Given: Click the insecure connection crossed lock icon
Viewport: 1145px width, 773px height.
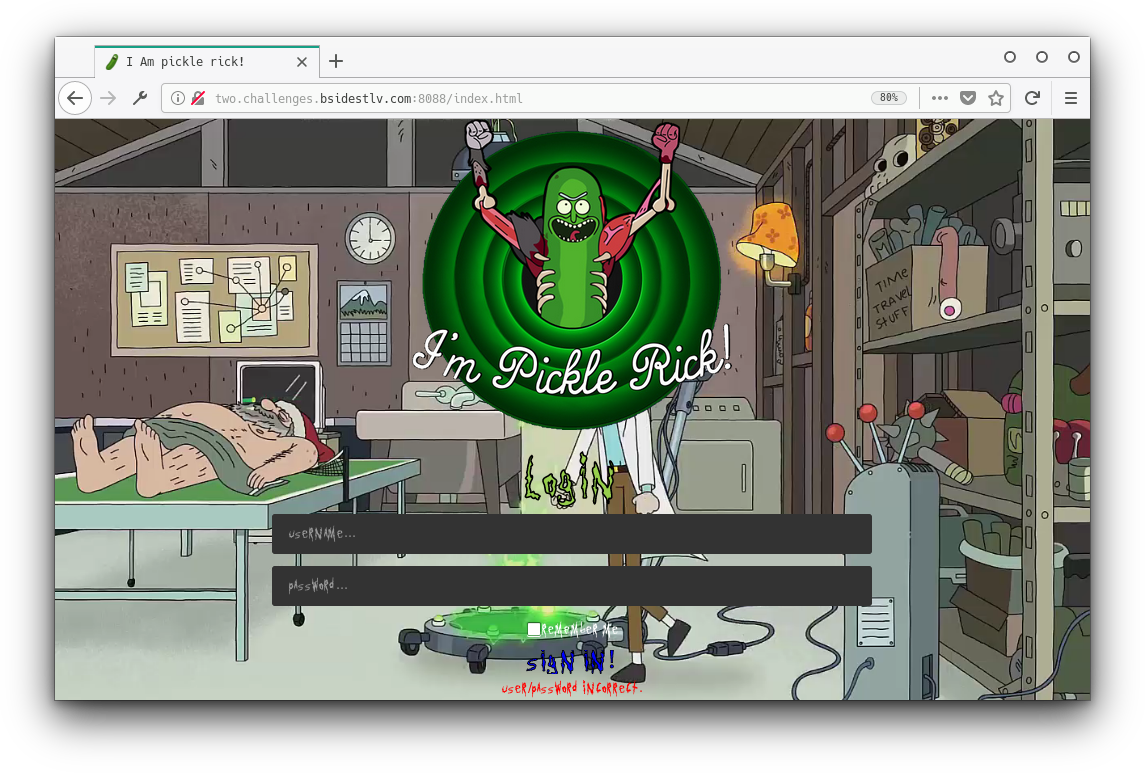Looking at the screenshot, I should tap(198, 98).
